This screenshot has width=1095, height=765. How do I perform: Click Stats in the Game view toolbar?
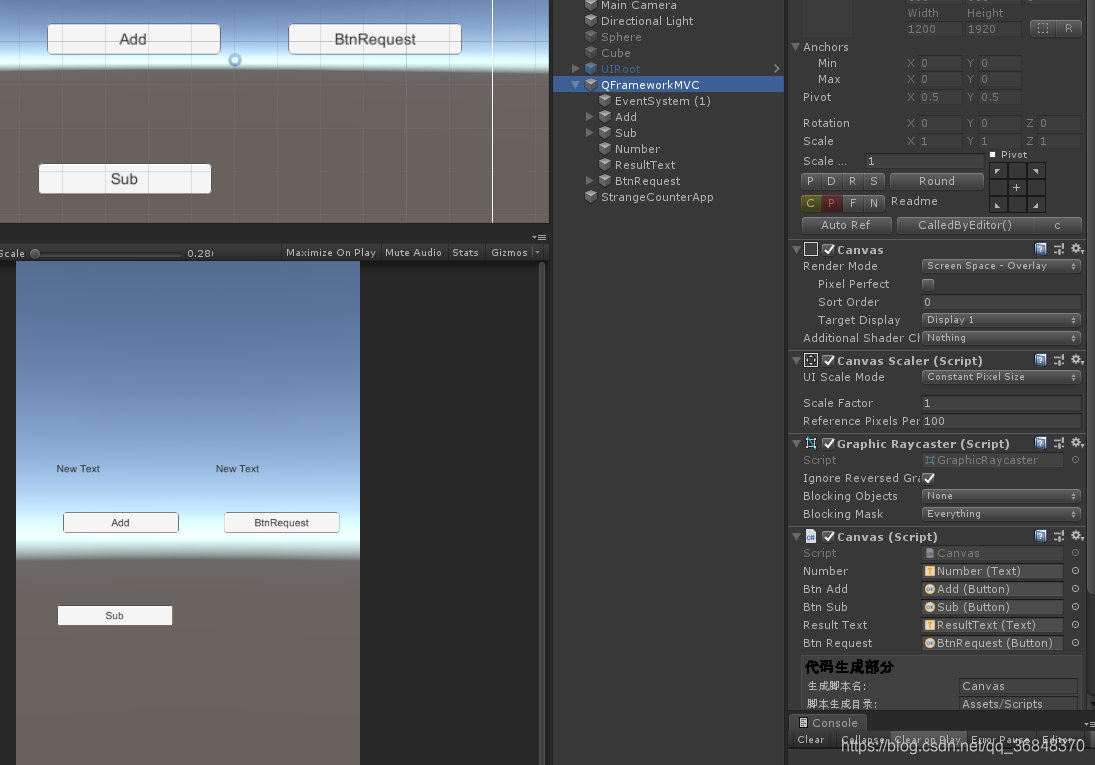465,252
